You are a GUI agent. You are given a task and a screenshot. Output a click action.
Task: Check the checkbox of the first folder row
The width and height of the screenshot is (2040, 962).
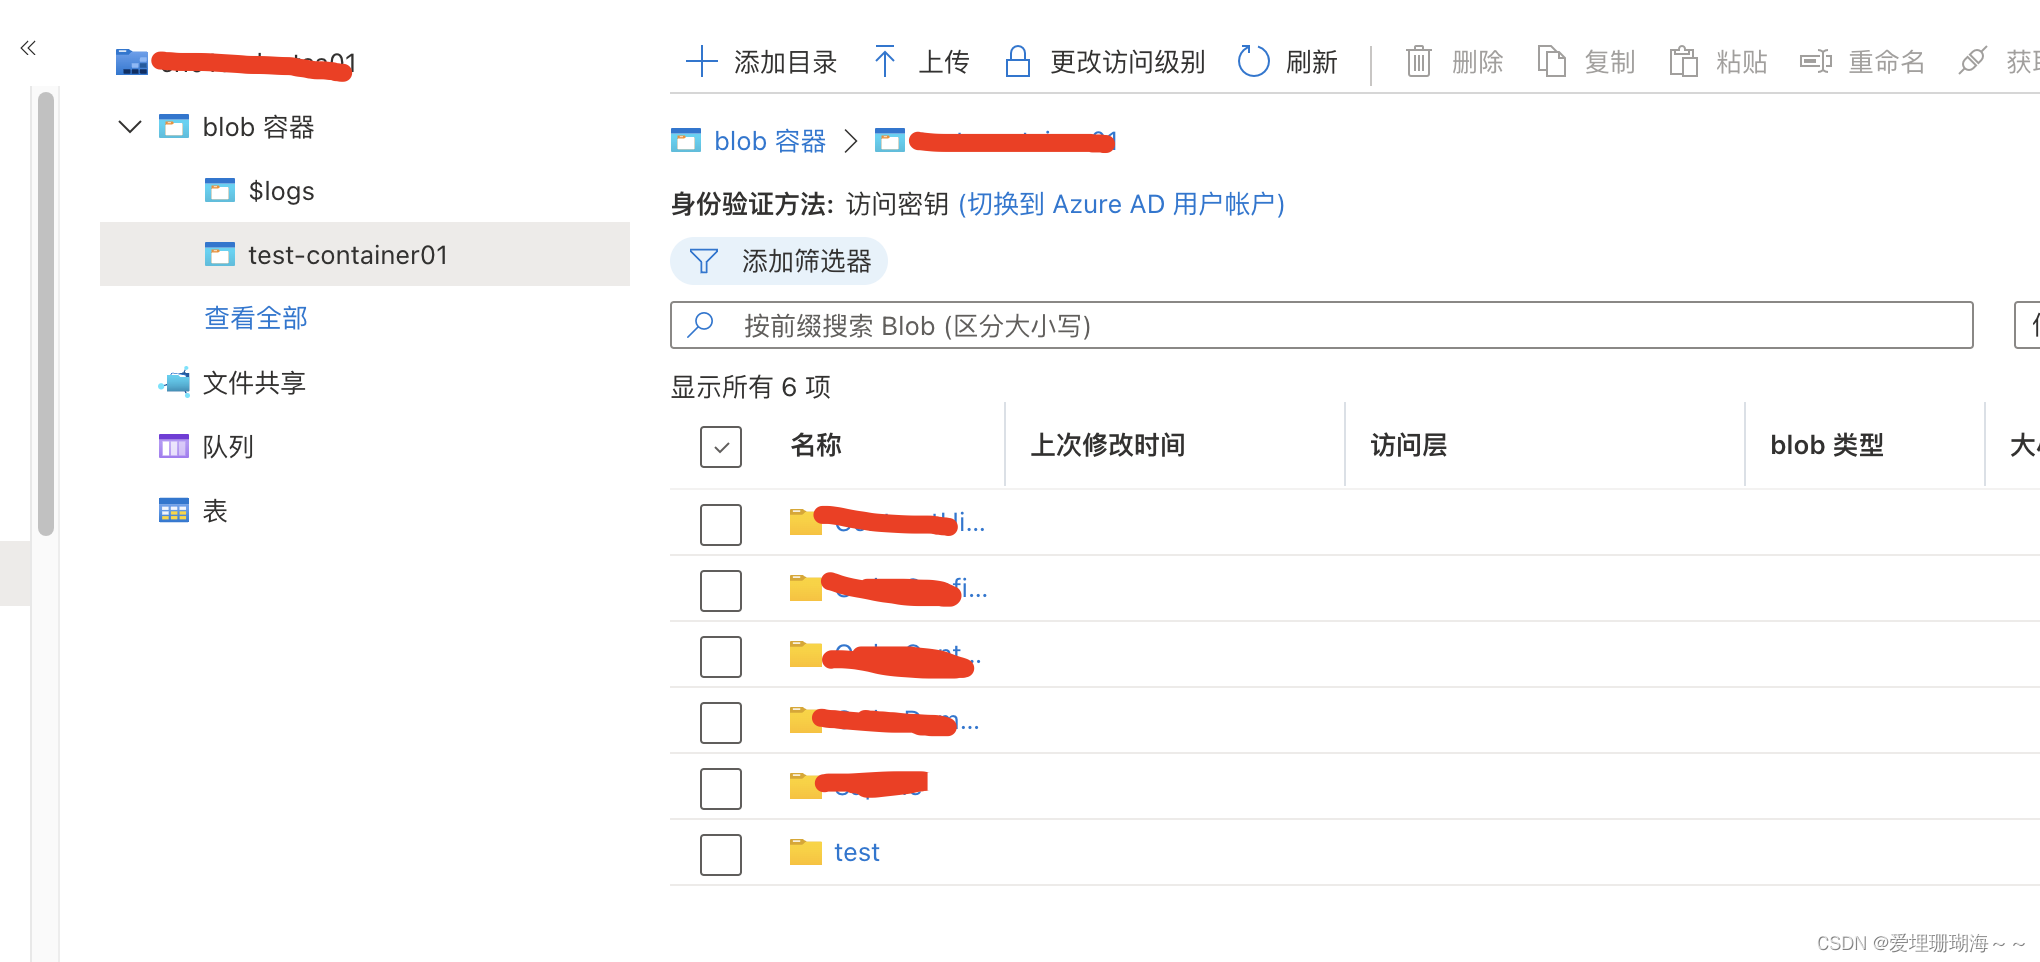(x=720, y=524)
